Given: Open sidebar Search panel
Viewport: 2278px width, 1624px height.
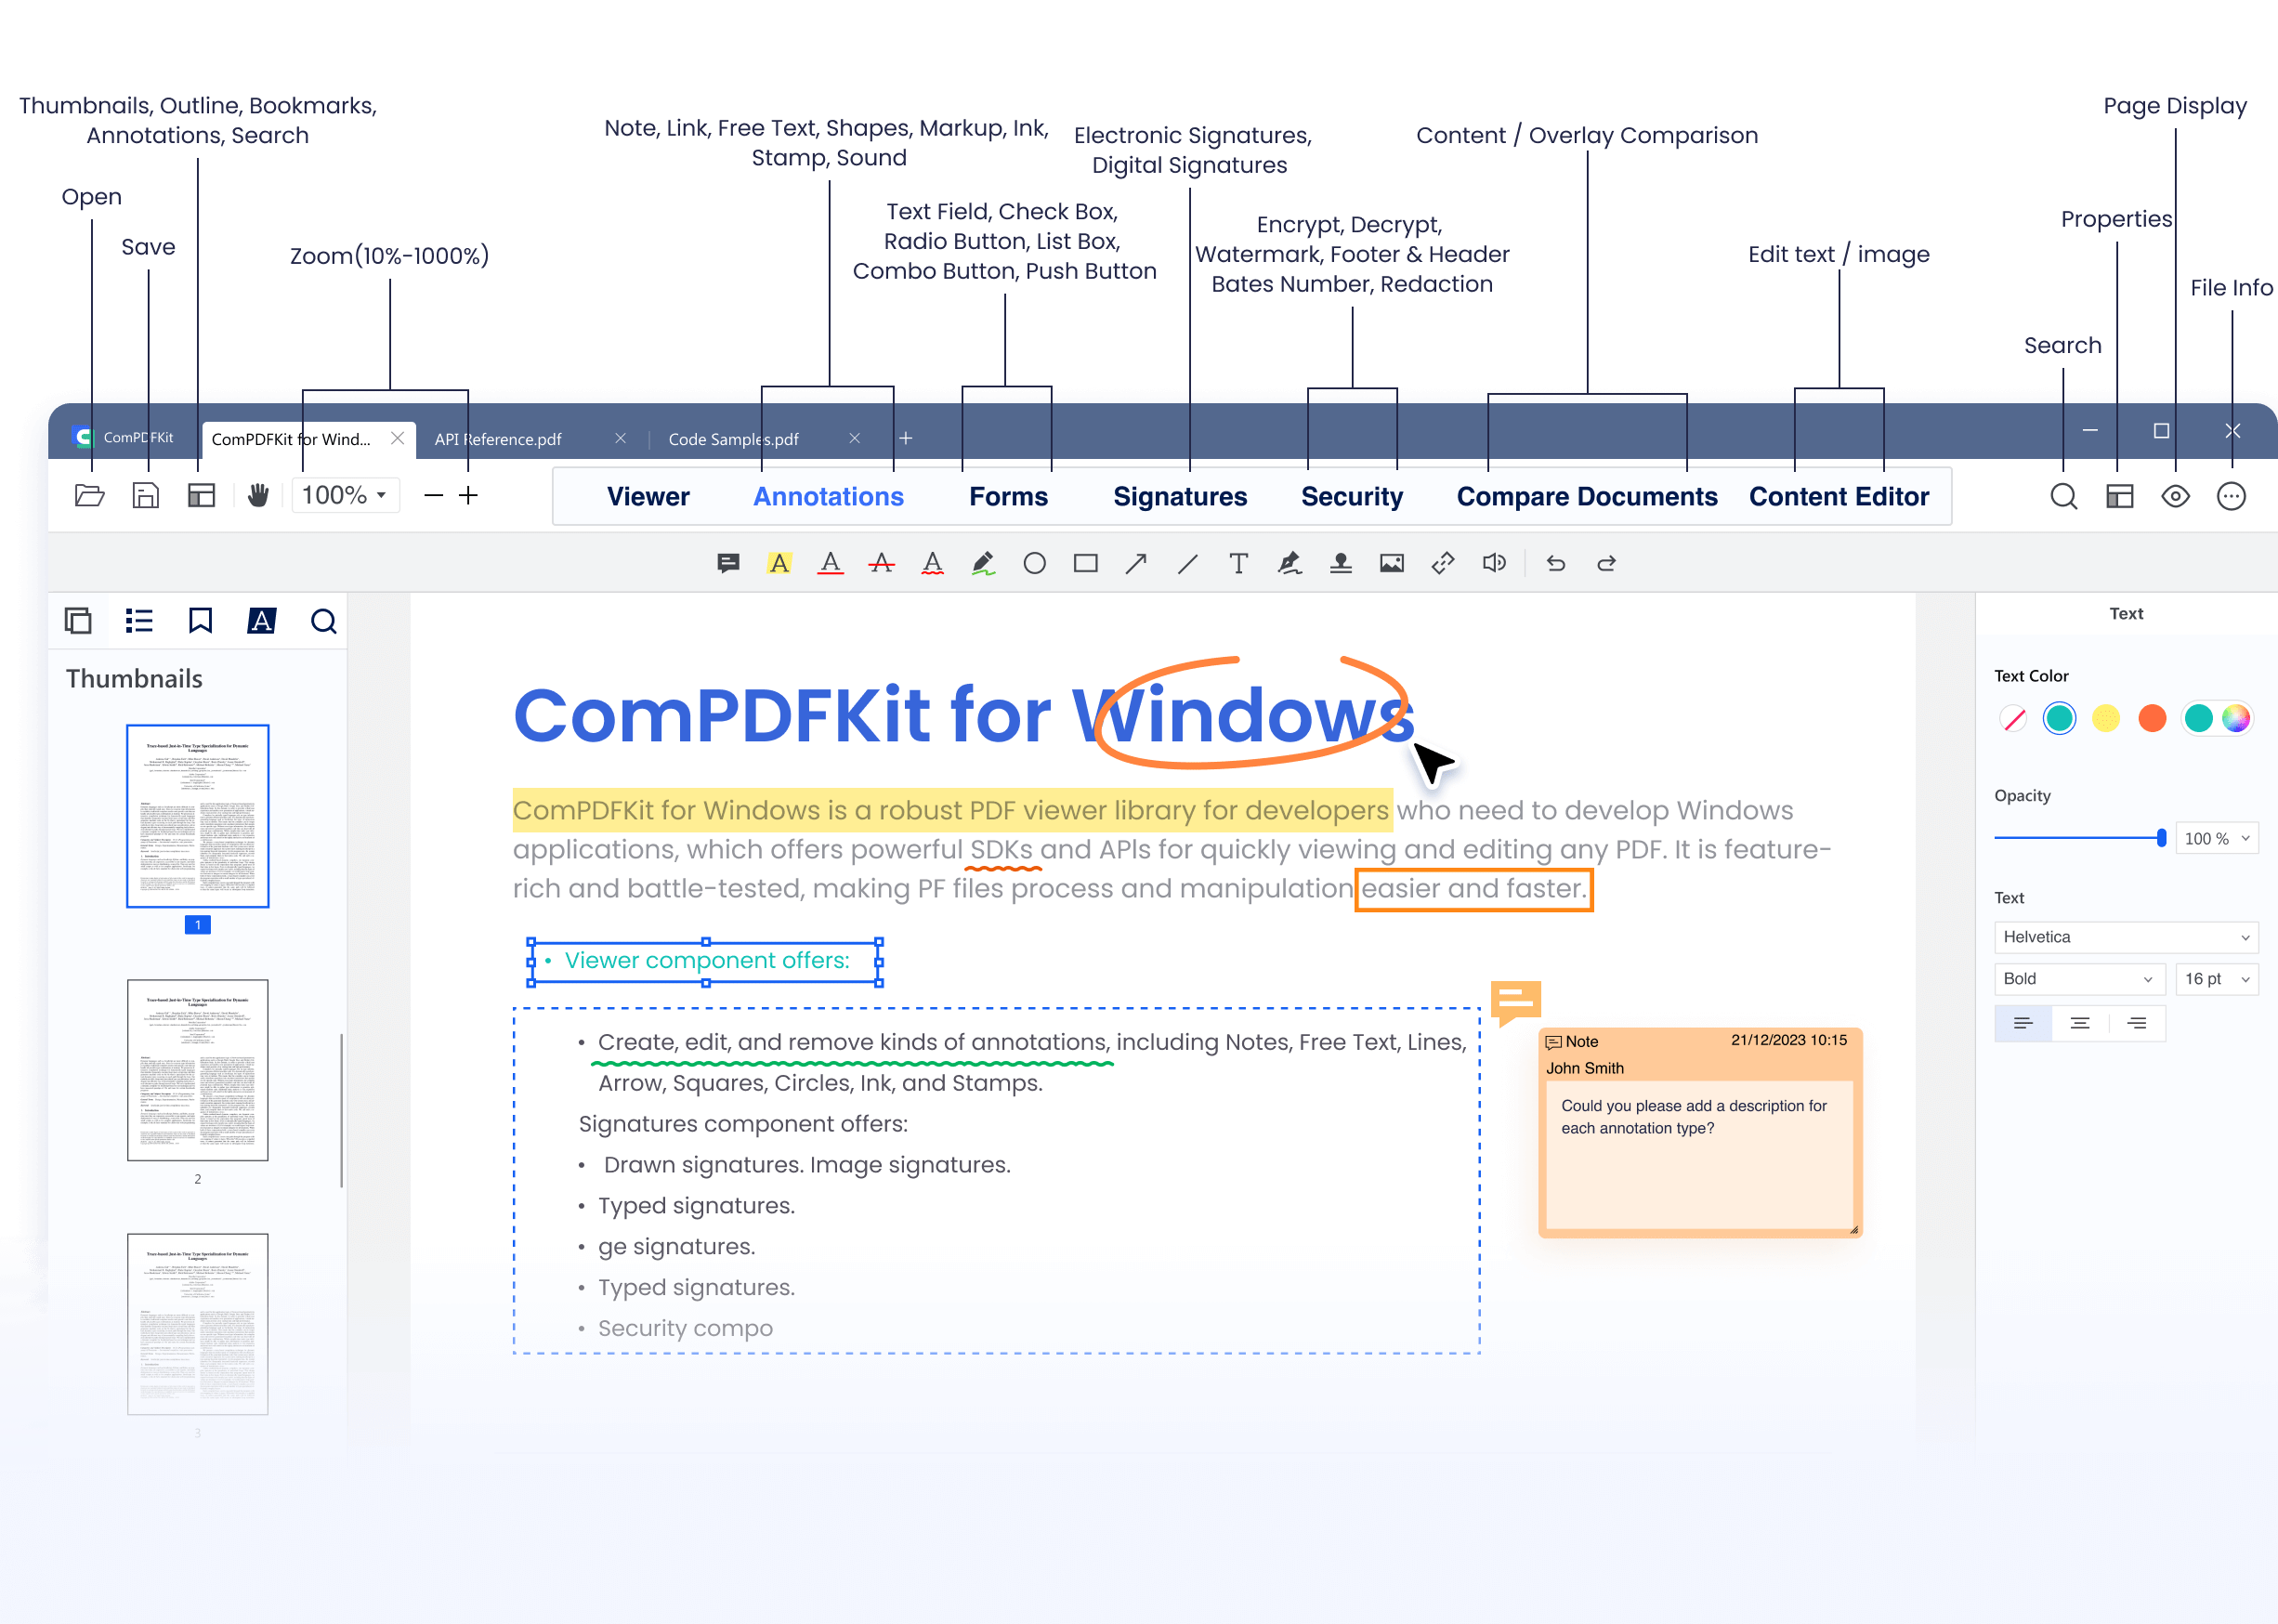Looking at the screenshot, I should point(323,621).
